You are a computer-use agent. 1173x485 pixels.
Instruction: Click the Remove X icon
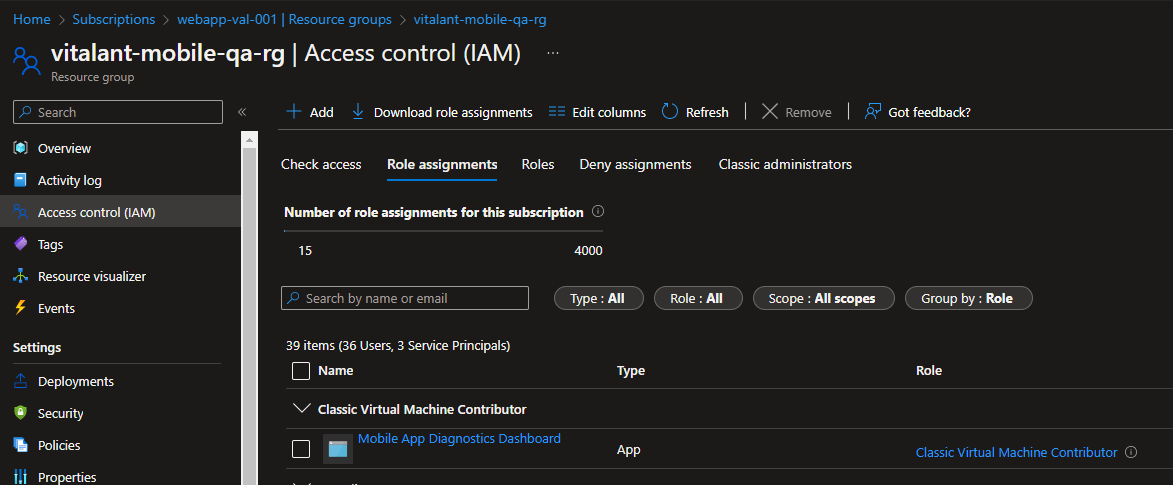770,112
